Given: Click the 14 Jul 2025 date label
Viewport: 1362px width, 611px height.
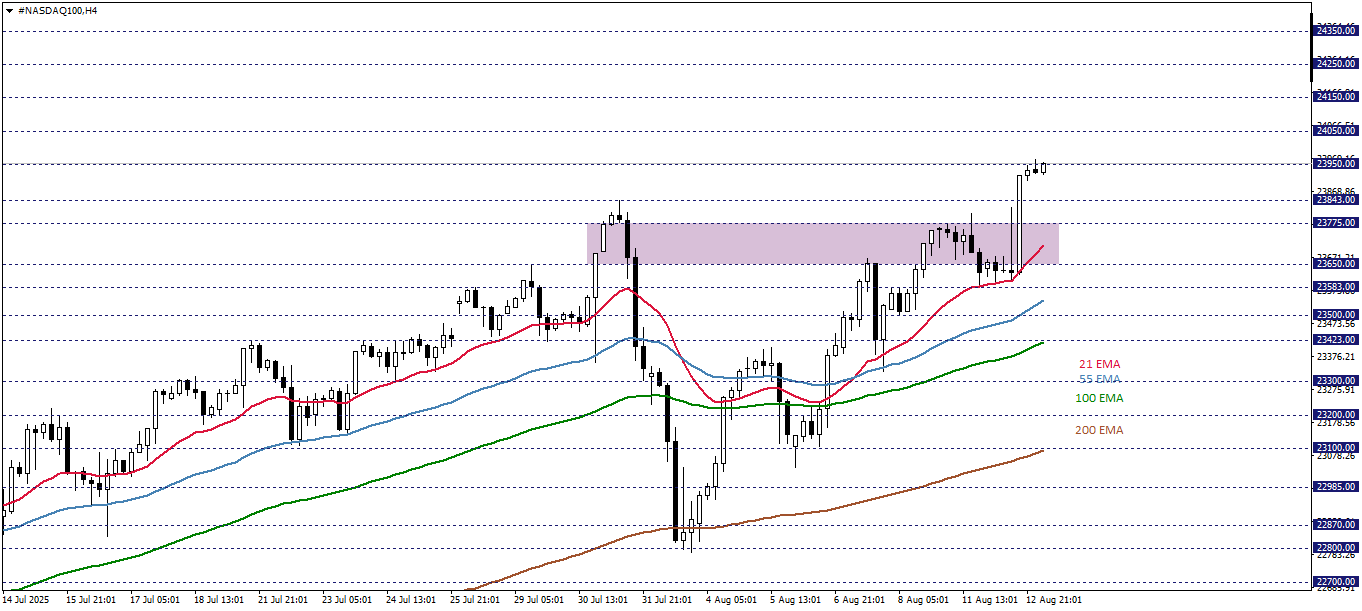Looking at the screenshot, I should coord(25,600).
